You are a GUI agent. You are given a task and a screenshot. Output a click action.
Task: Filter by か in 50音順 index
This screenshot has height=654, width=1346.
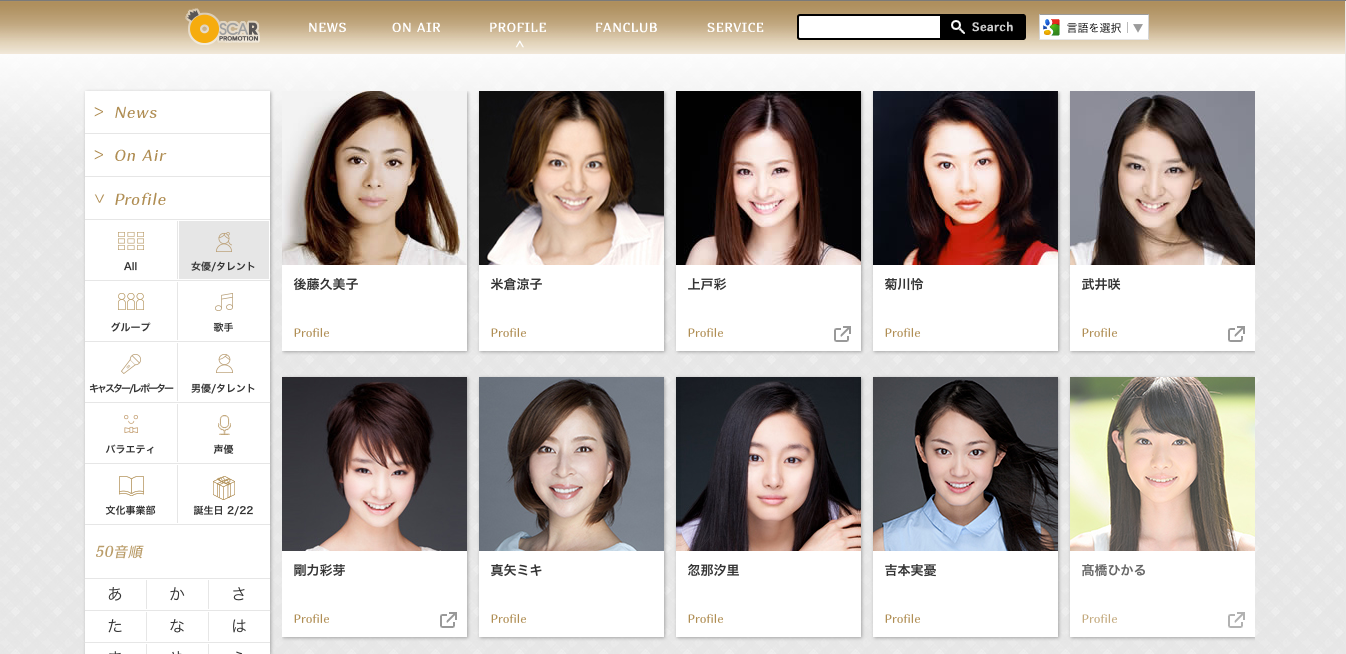pos(177,594)
